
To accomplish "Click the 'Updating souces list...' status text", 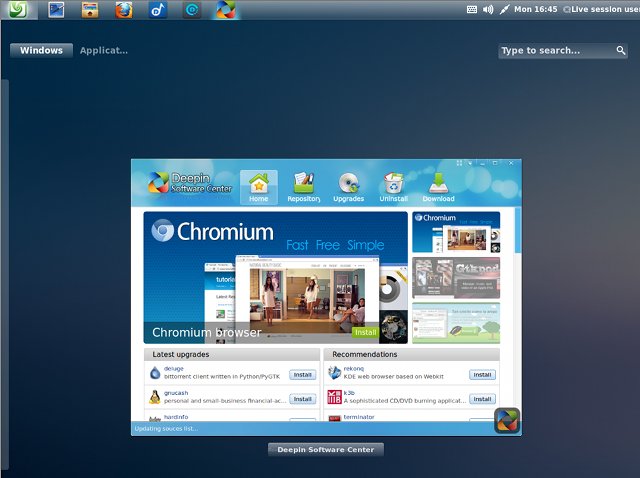I will click(166, 429).
